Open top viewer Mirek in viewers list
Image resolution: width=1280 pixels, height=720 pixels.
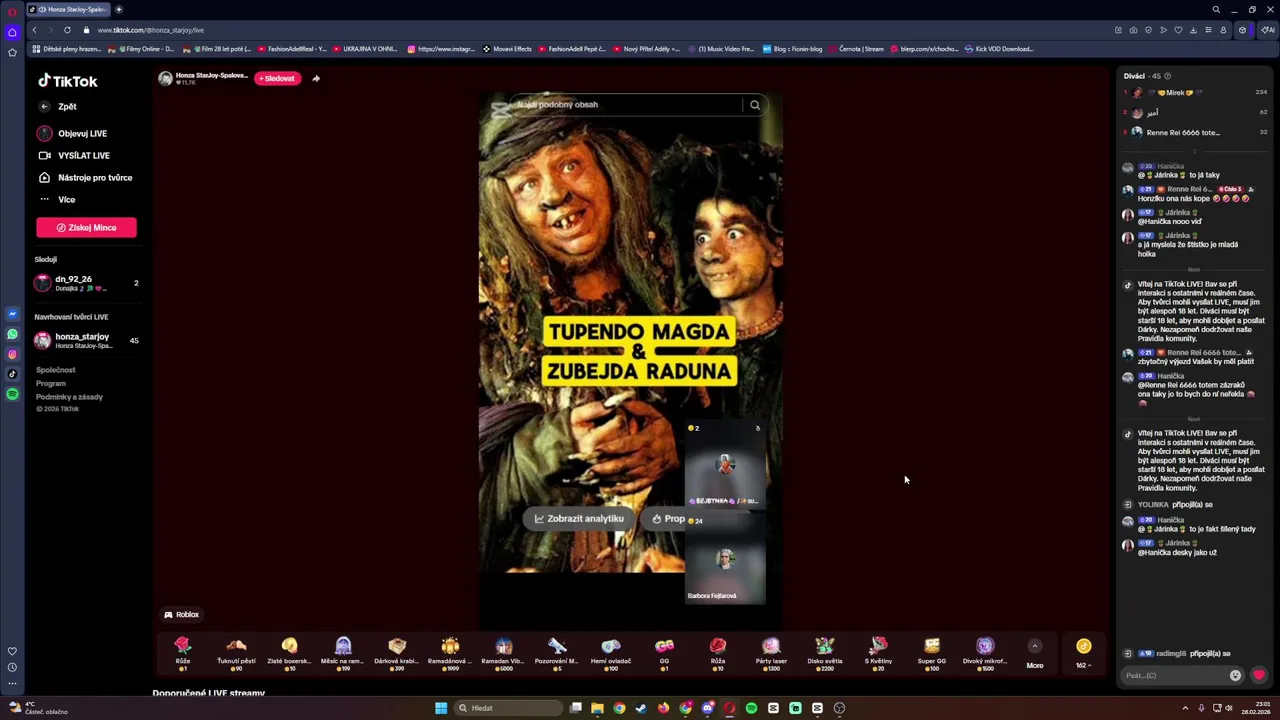(1196, 92)
